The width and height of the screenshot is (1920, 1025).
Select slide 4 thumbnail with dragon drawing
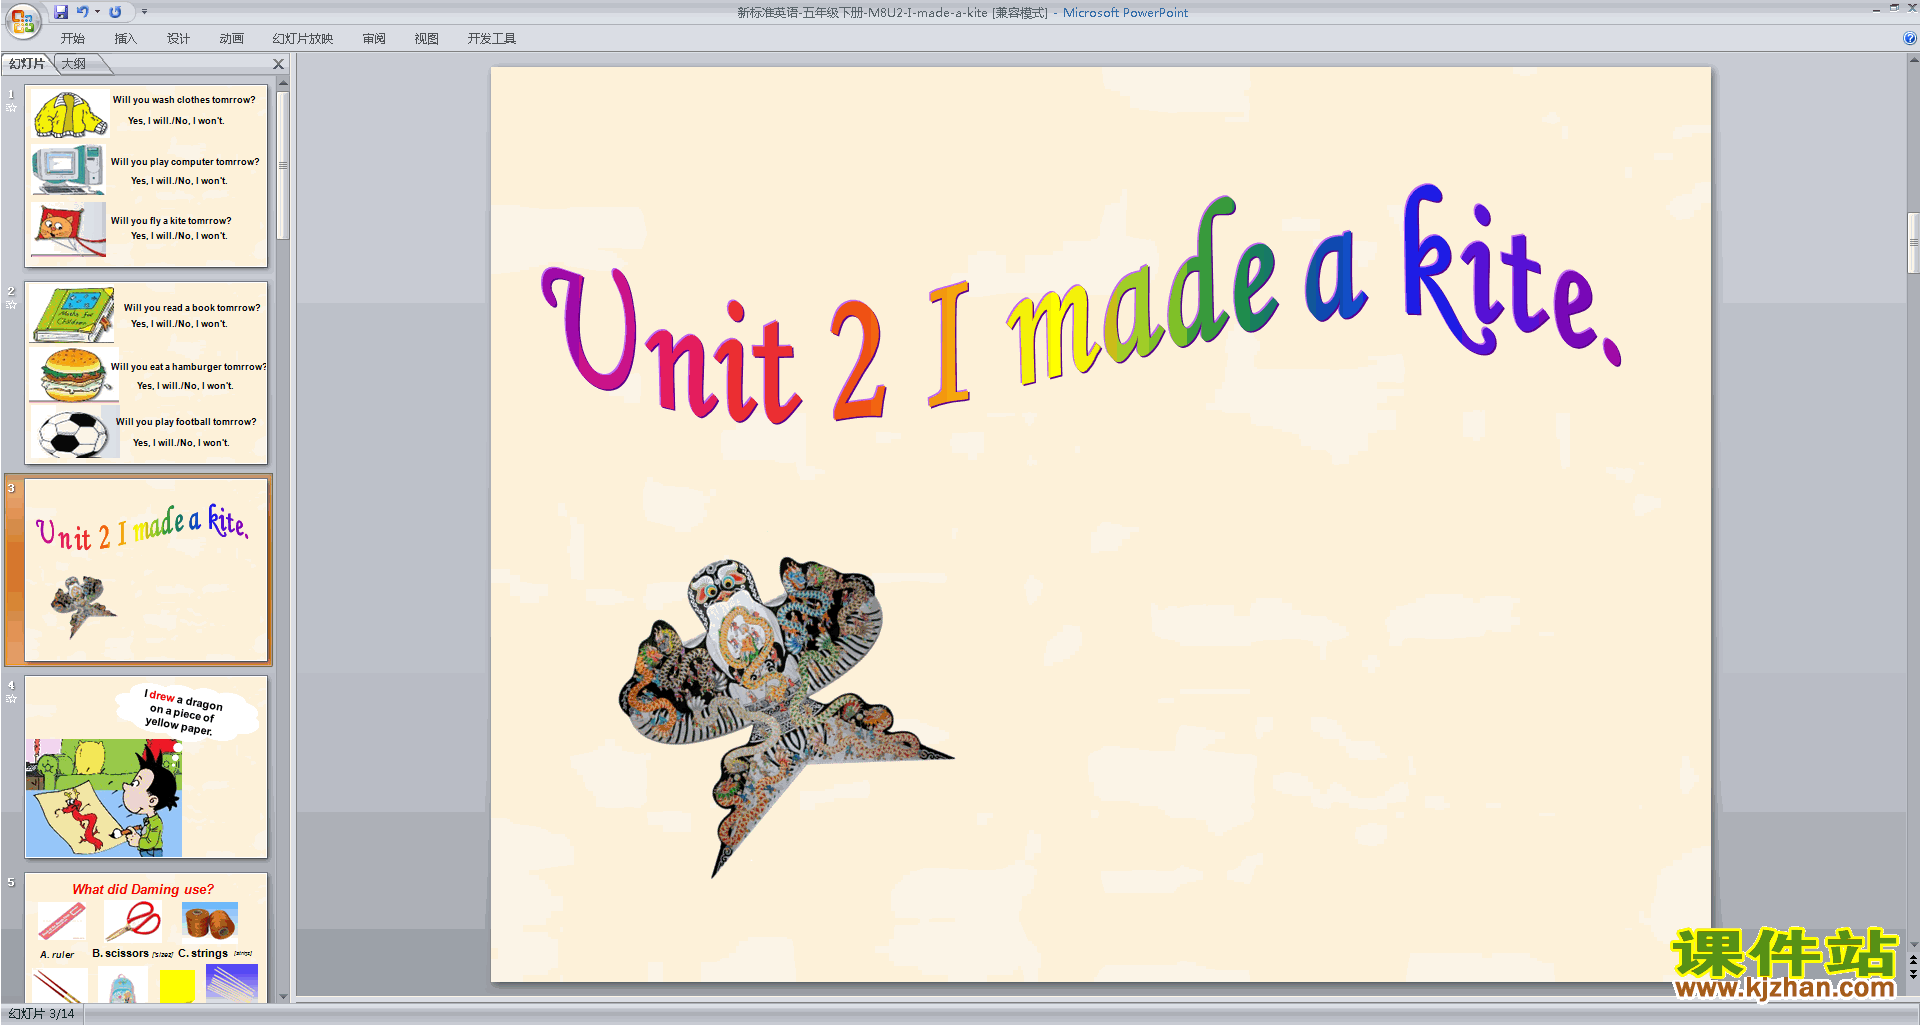tap(146, 767)
